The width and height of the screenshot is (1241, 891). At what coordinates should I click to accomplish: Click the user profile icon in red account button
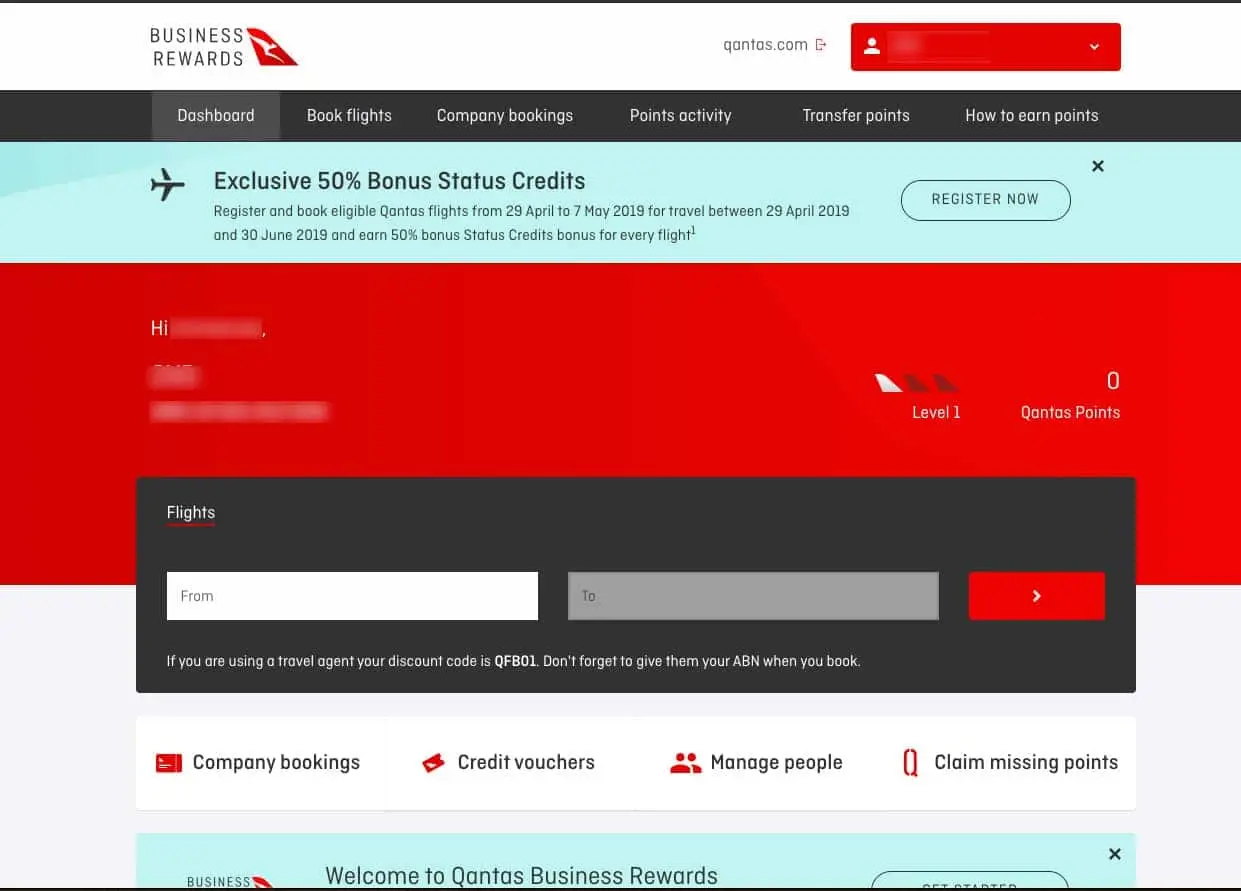[x=872, y=46]
